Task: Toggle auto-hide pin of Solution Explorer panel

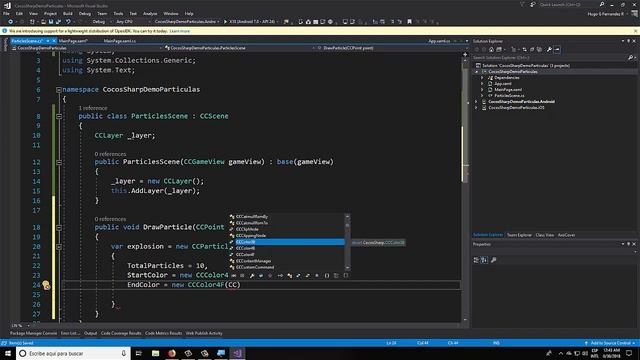Action: point(629,41)
